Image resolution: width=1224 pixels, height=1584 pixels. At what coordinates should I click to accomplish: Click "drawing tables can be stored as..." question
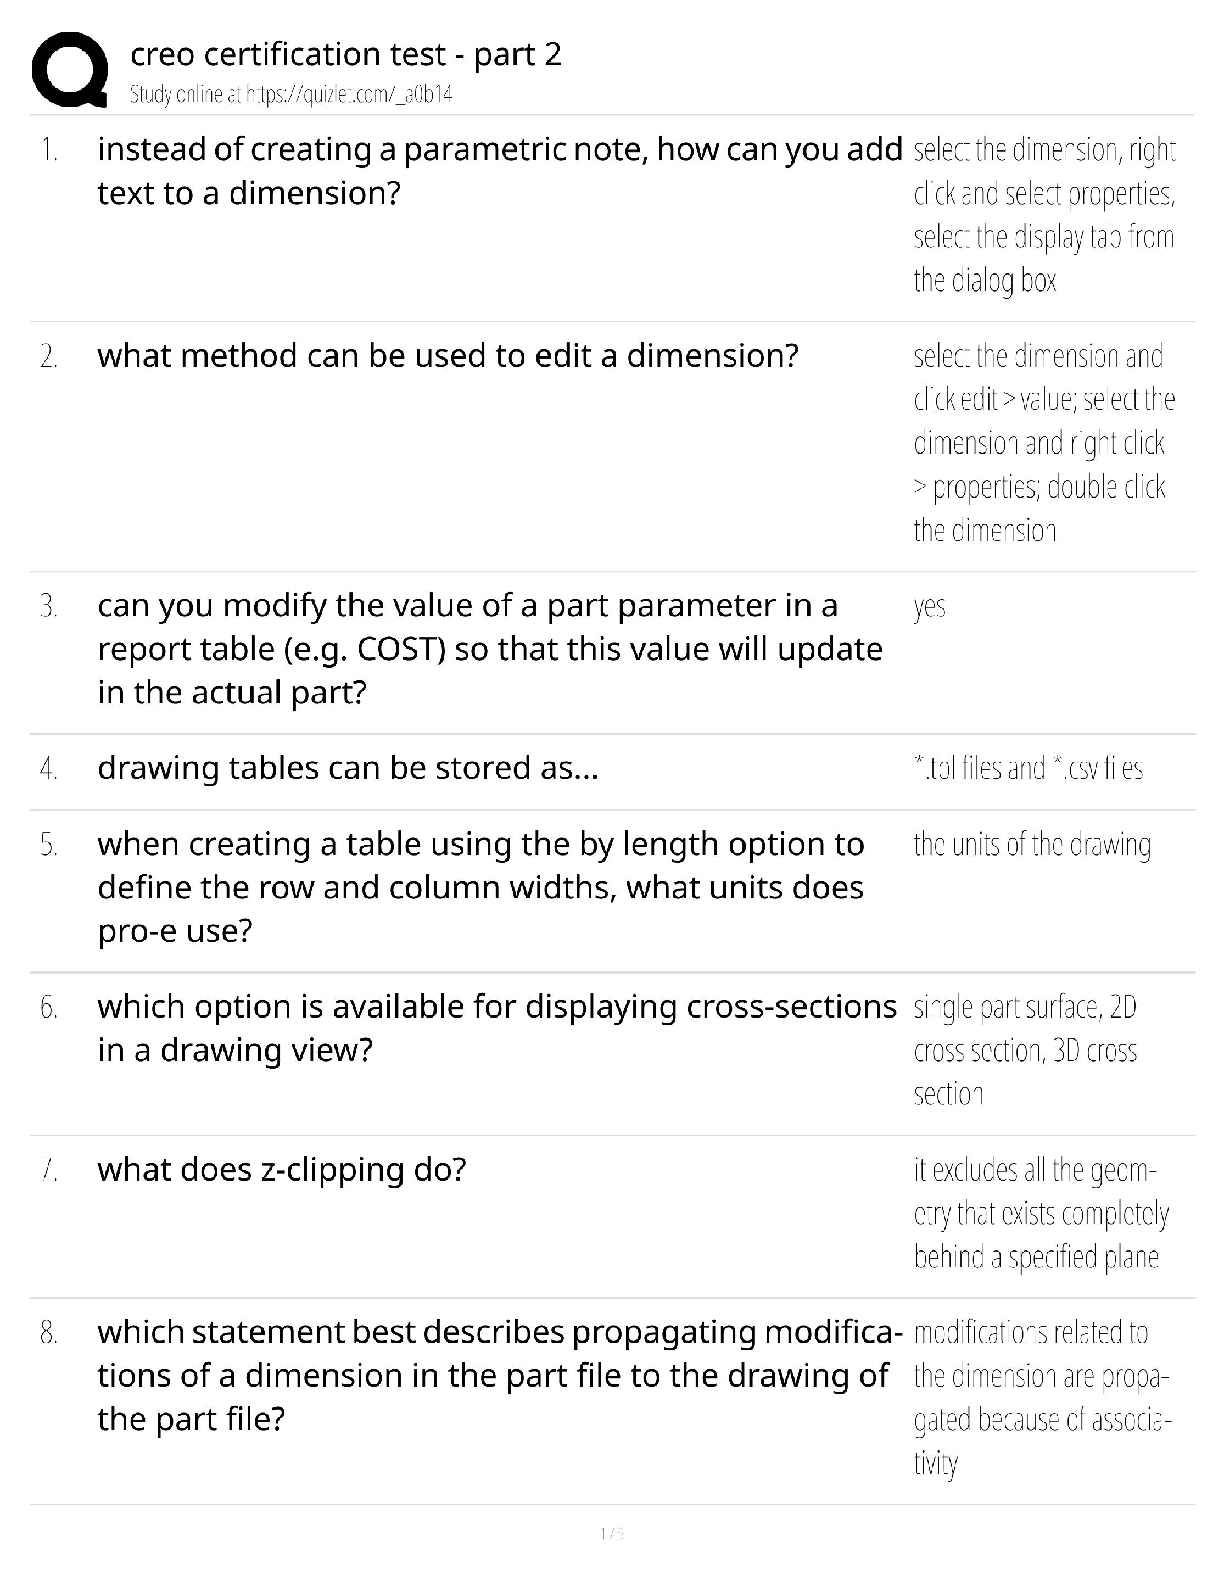pos(348,768)
